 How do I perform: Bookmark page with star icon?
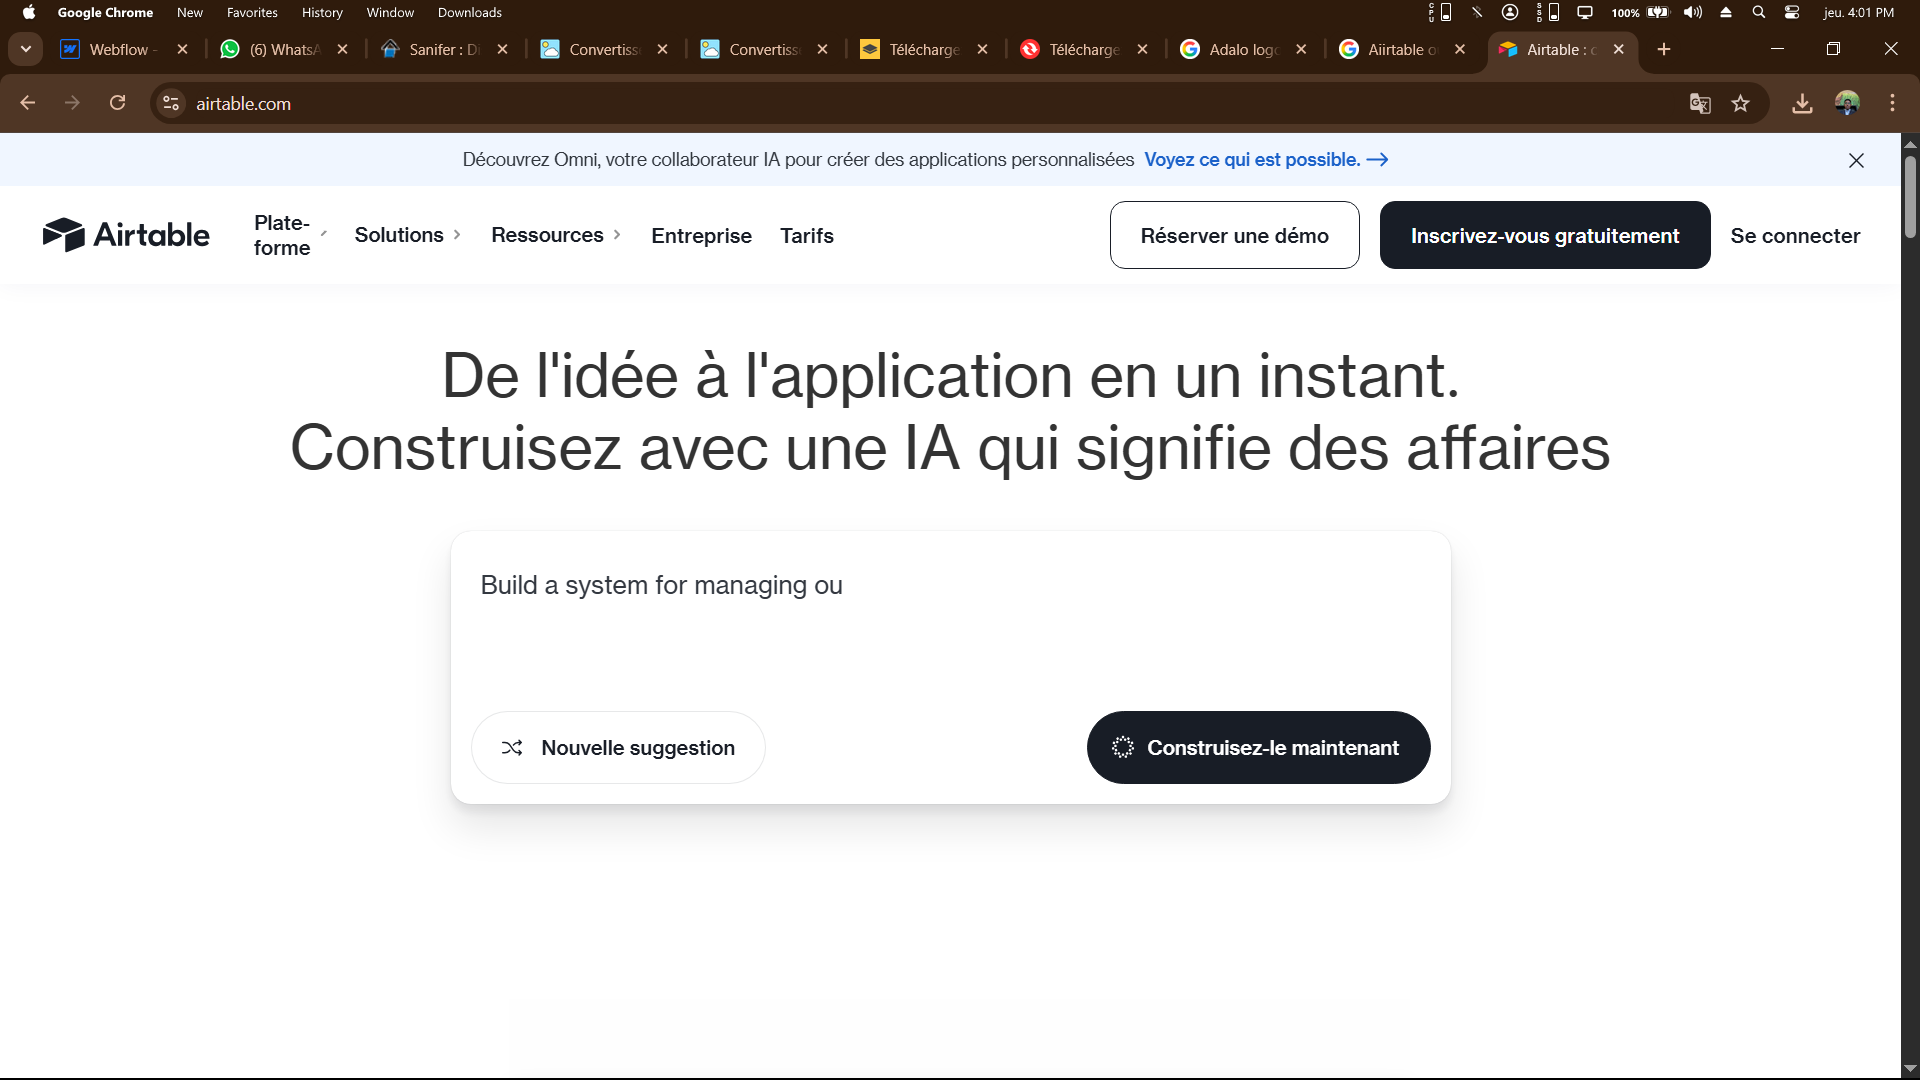[x=1741, y=104]
